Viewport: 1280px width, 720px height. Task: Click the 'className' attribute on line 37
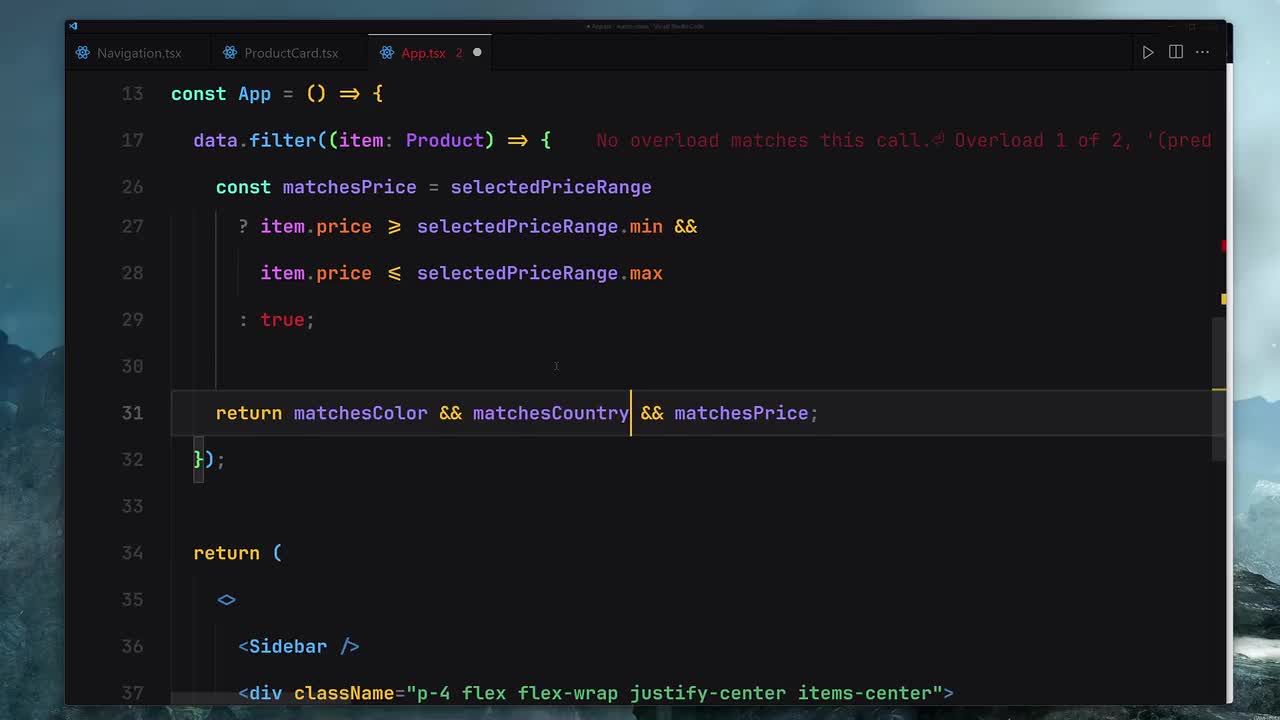pyautogui.click(x=344, y=693)
